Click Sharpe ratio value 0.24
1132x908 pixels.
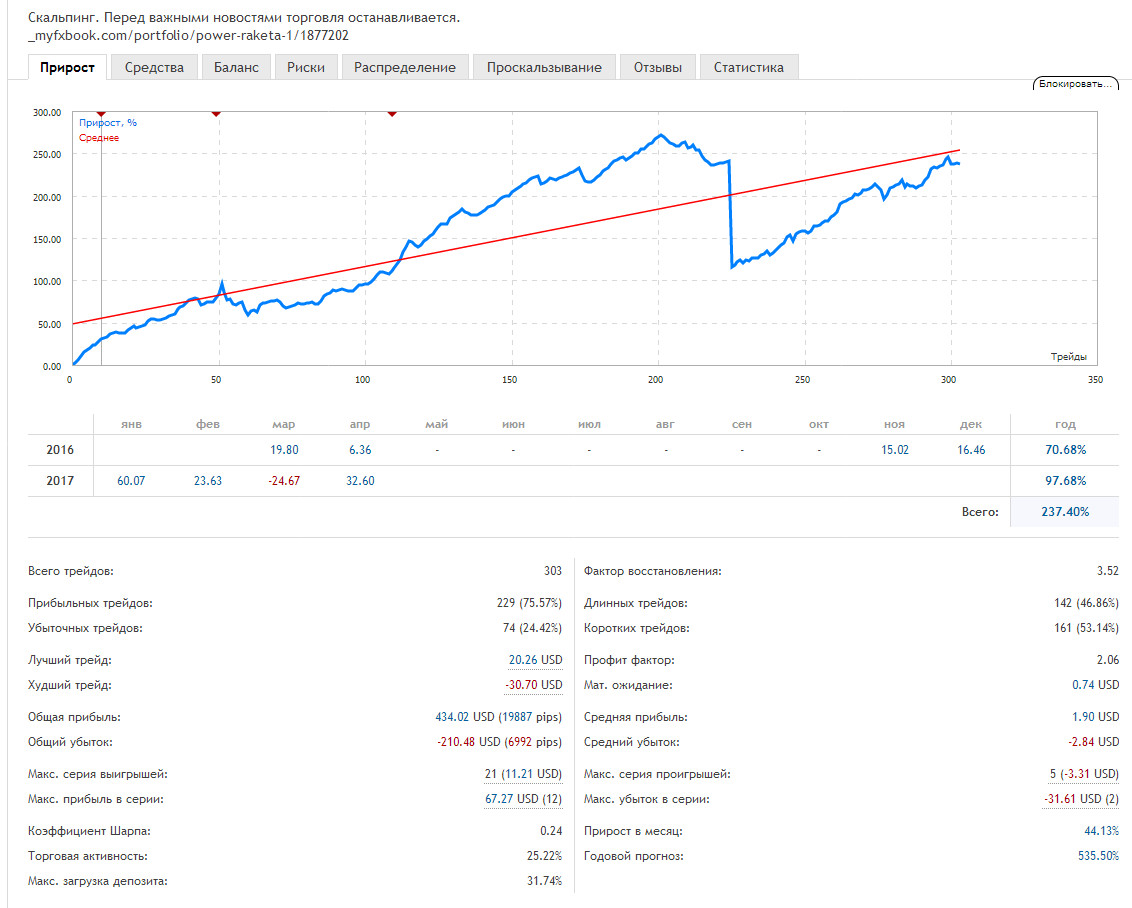coord(551,831)
